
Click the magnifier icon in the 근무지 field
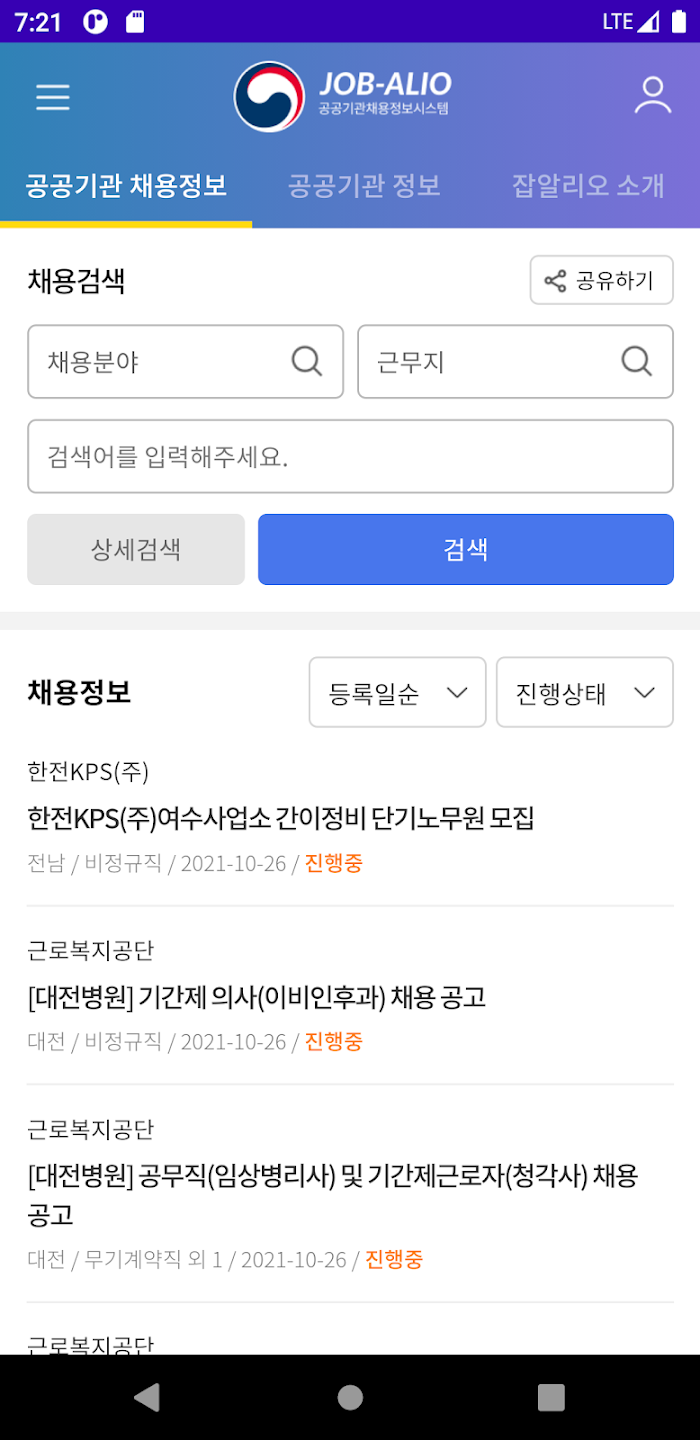click(x=636, y=362)
